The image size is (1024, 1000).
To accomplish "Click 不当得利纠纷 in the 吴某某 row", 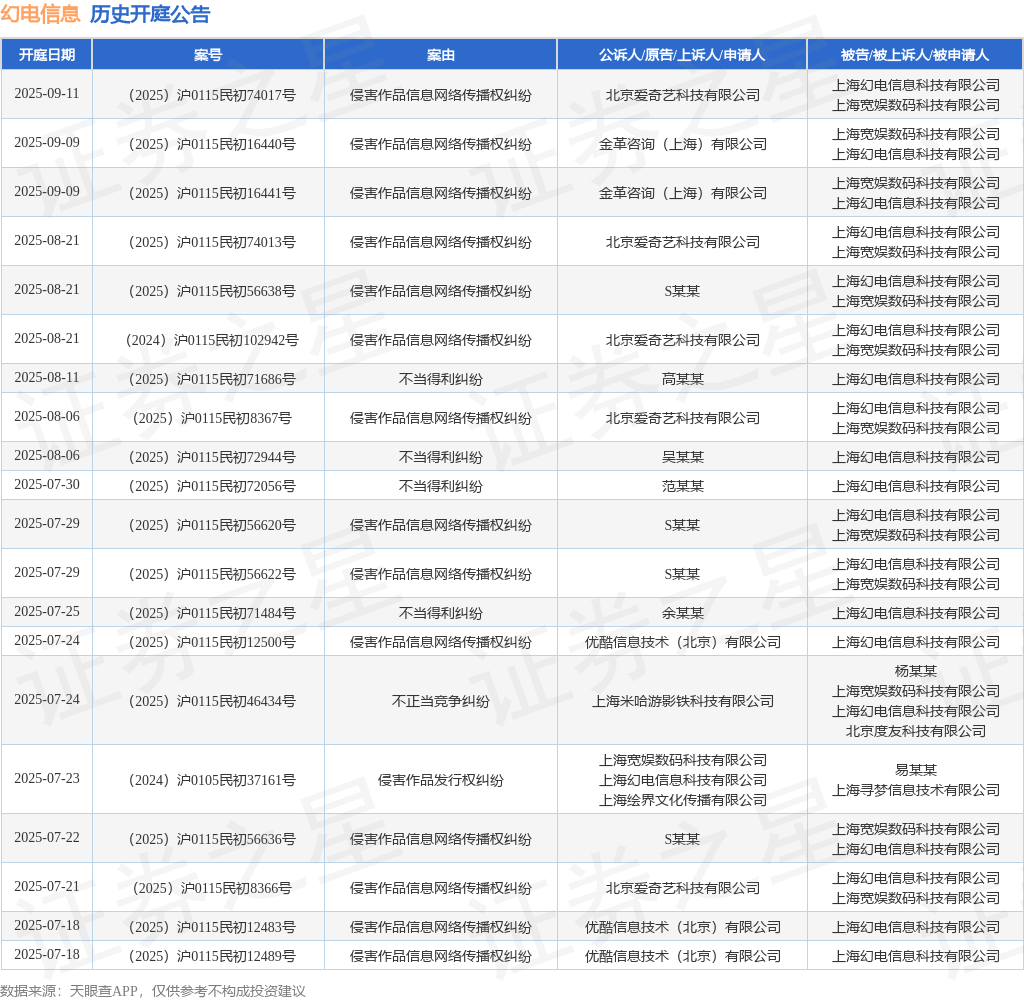I will (x=440, y=457).
